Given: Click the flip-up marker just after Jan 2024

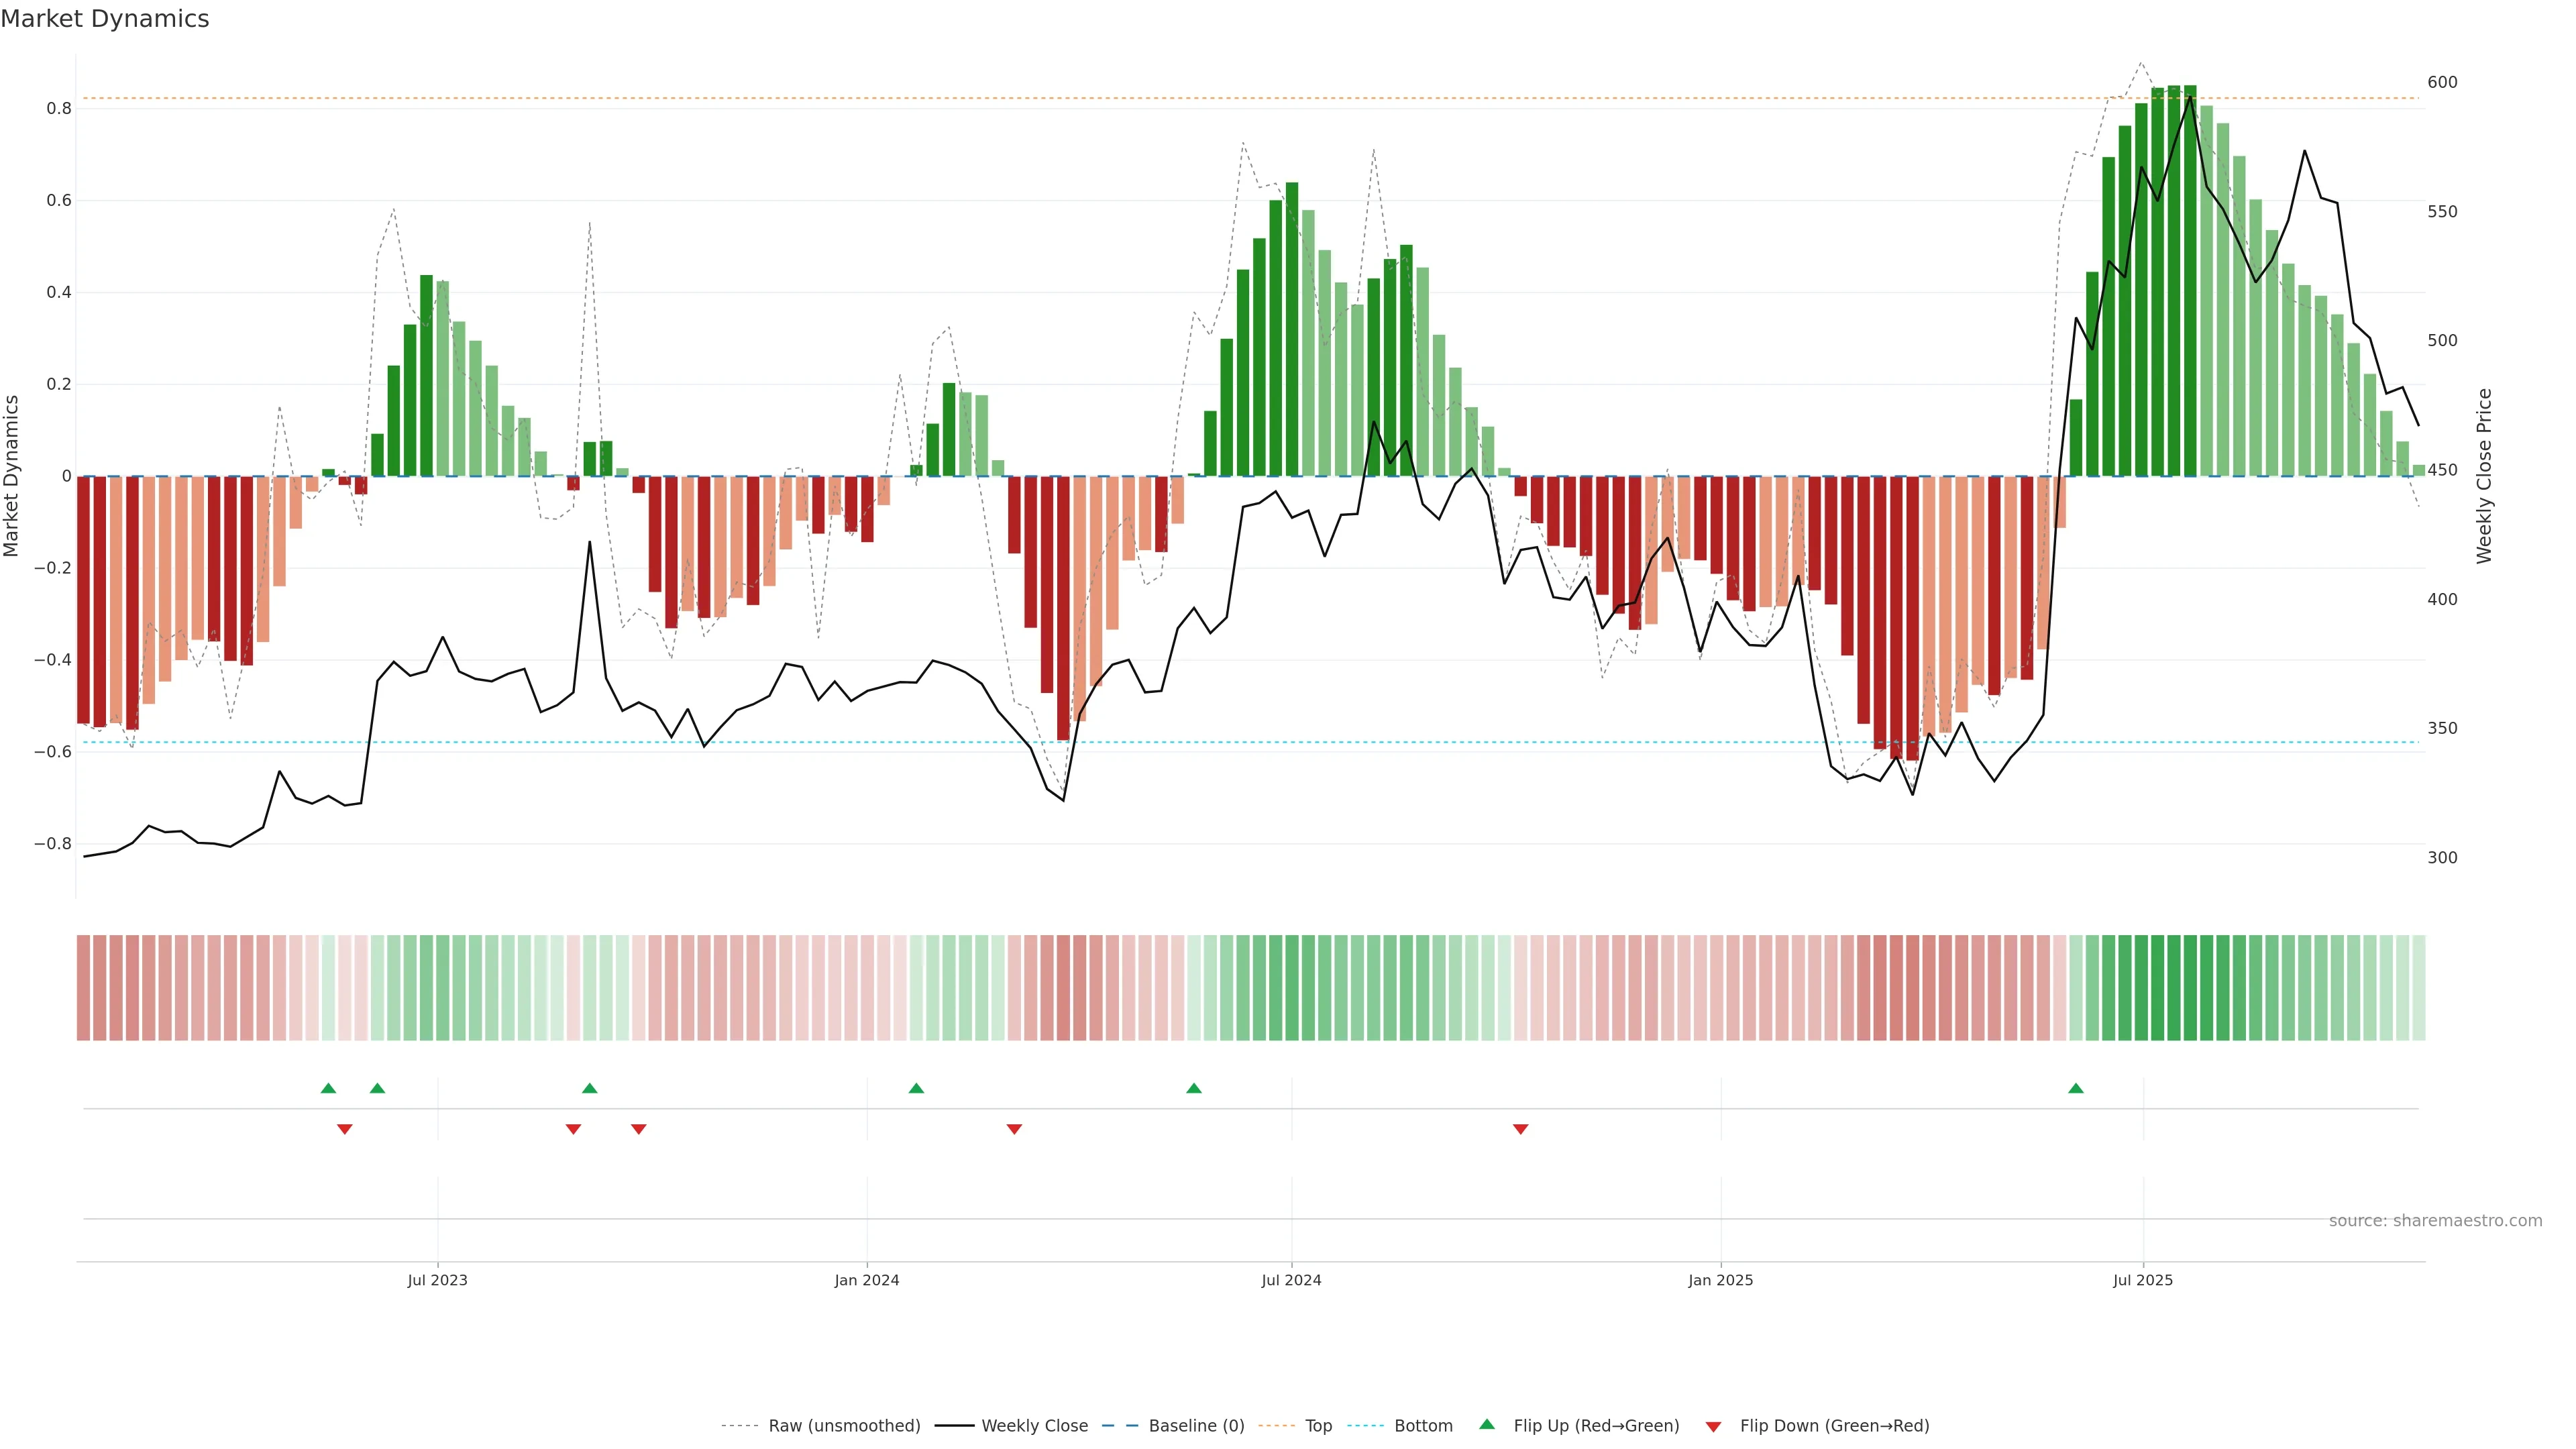Looking at the screenshot, I should pos(916,1088).
